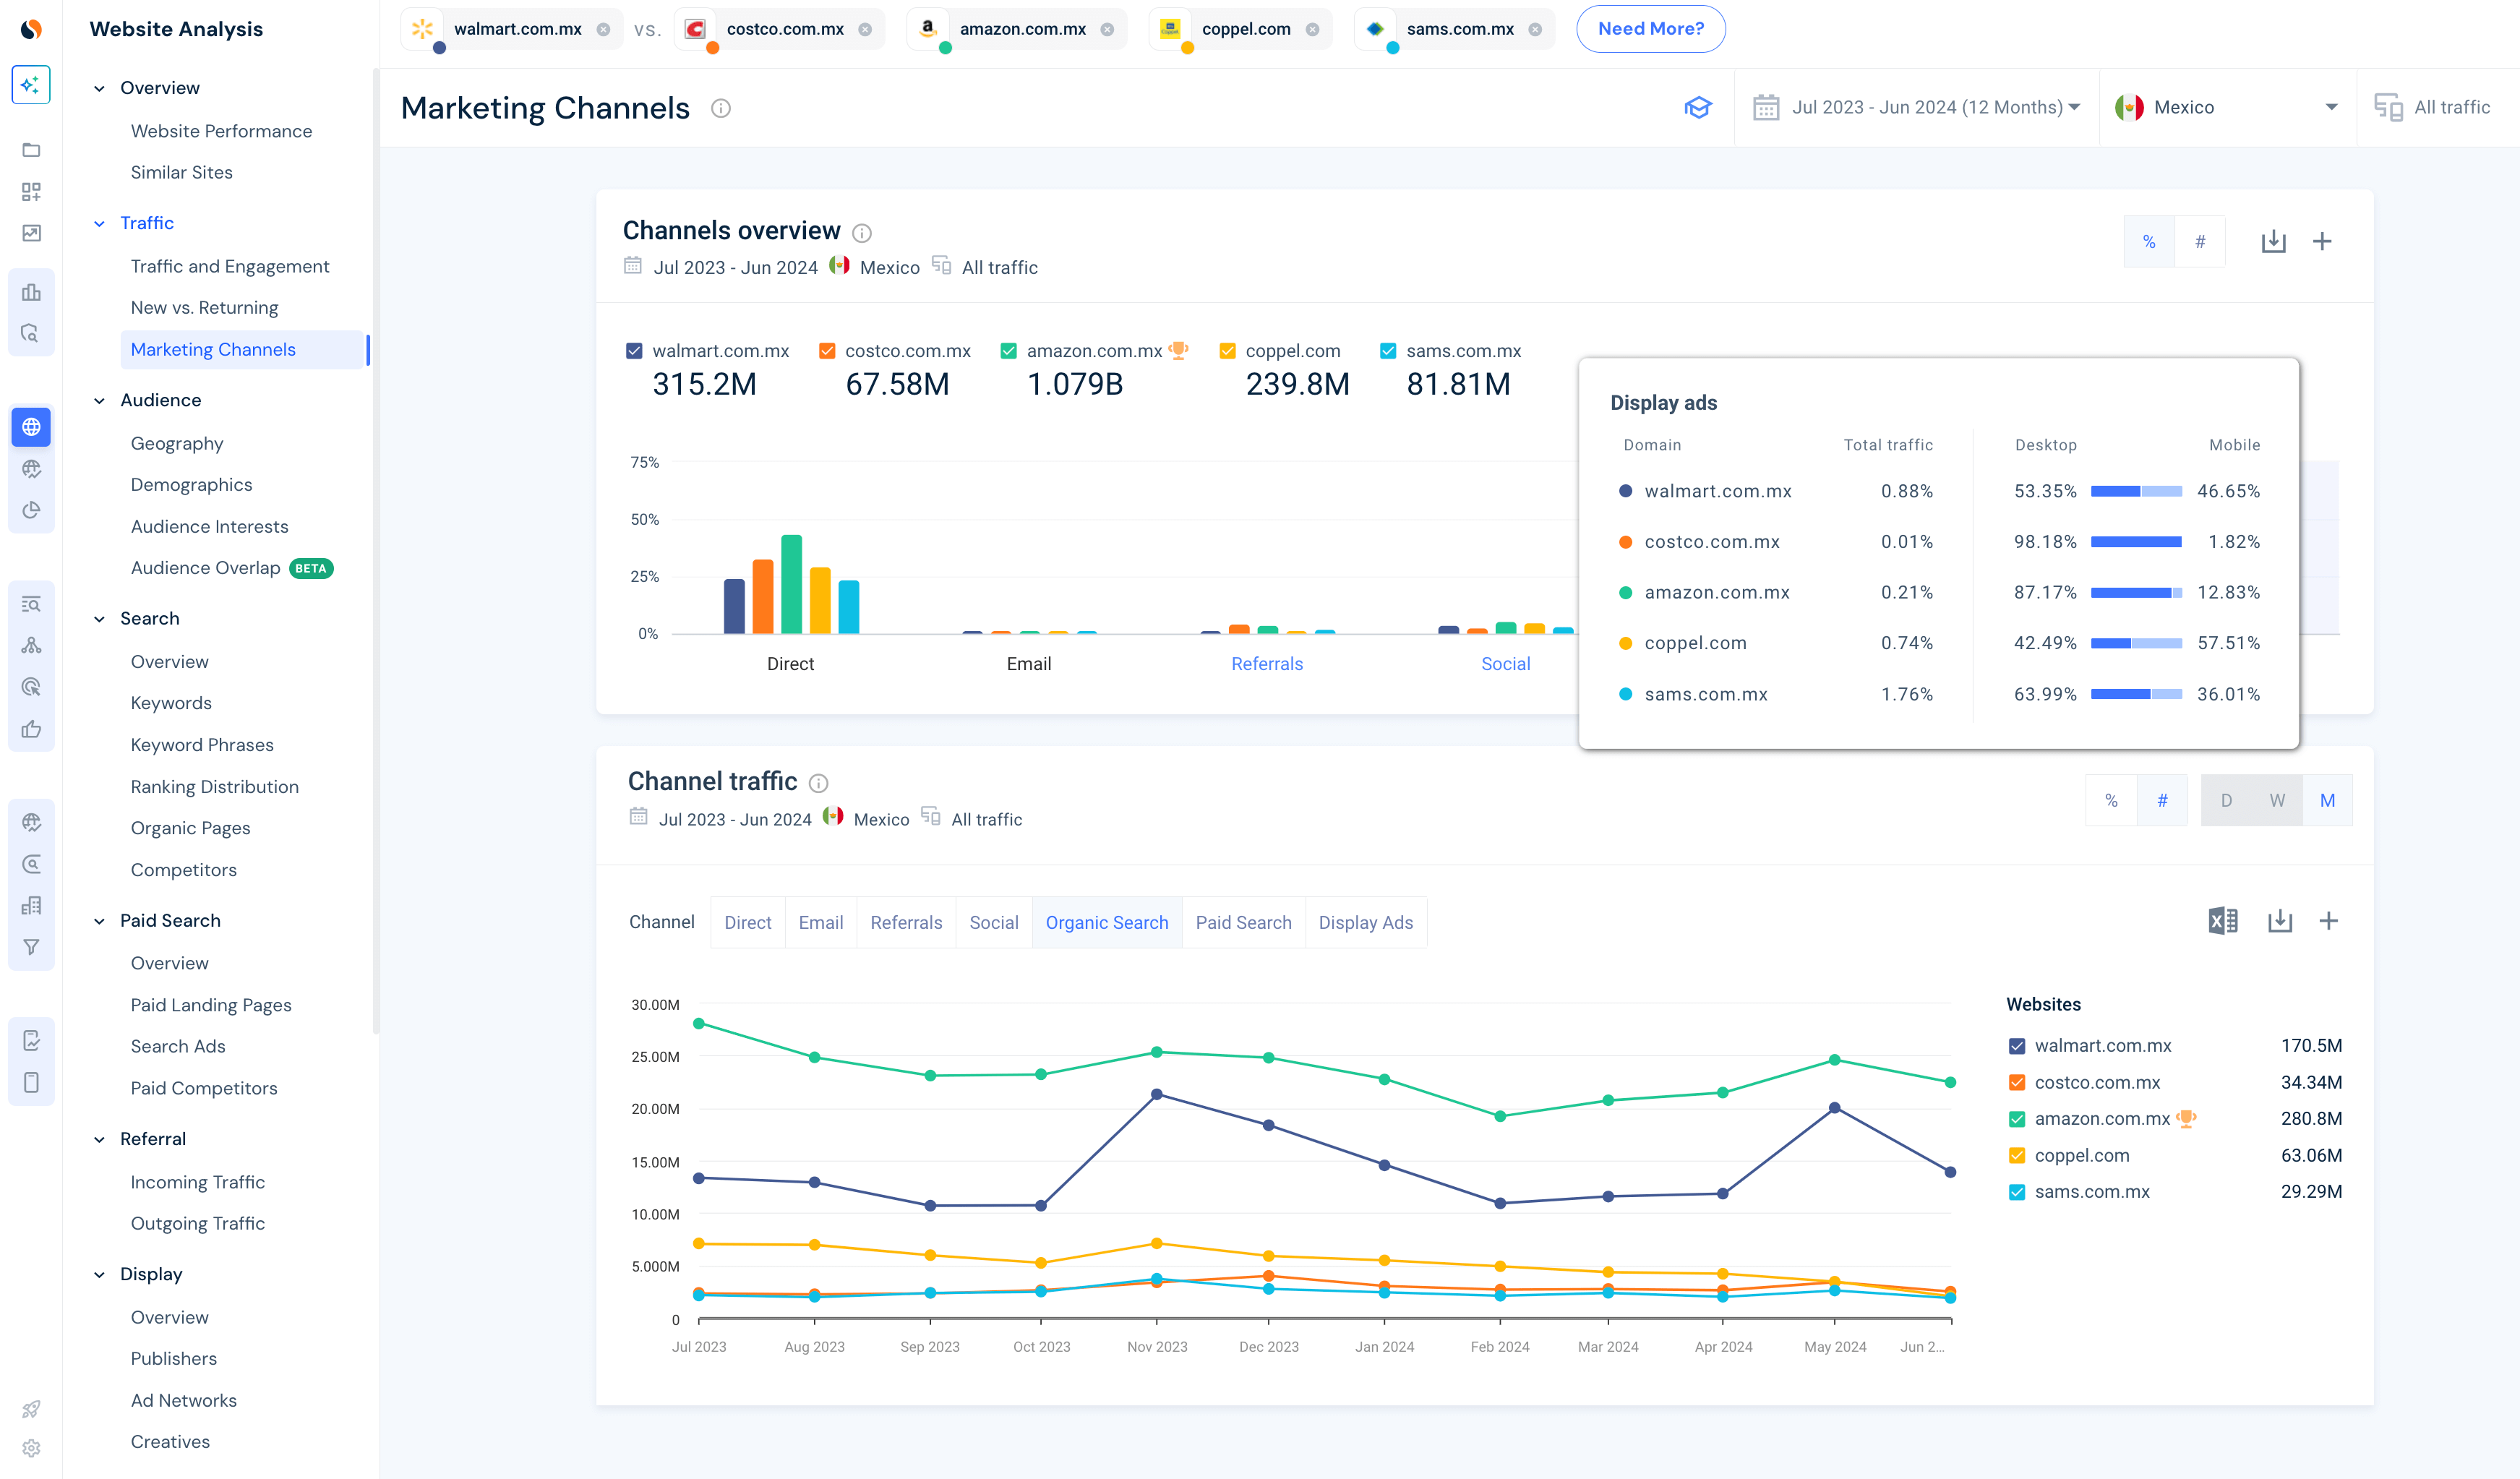Remove coppel.com from comparison
This screenshot has width=2520, height=1479.
click(x=1312, y=30)
